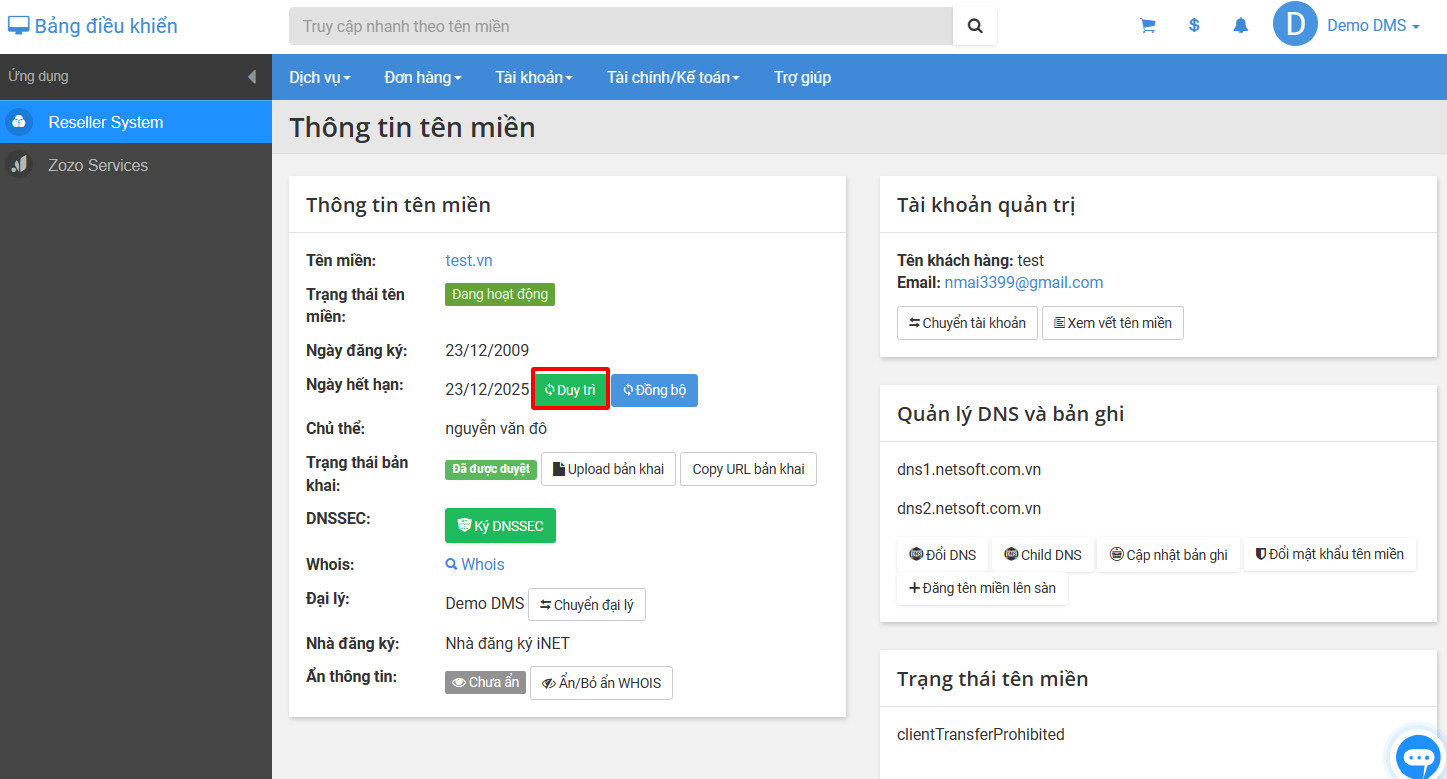Select Reseller System in sidebar
The image size is (1447, 779).
pos(136,122)
